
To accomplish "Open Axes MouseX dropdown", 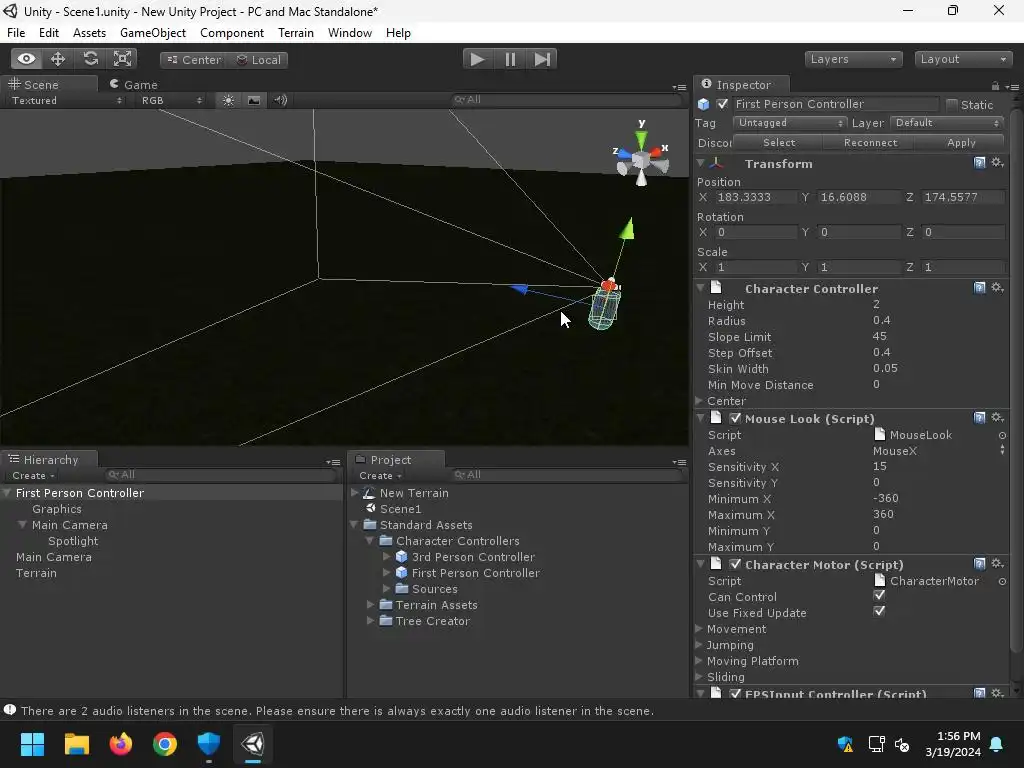I will (938, 451).
